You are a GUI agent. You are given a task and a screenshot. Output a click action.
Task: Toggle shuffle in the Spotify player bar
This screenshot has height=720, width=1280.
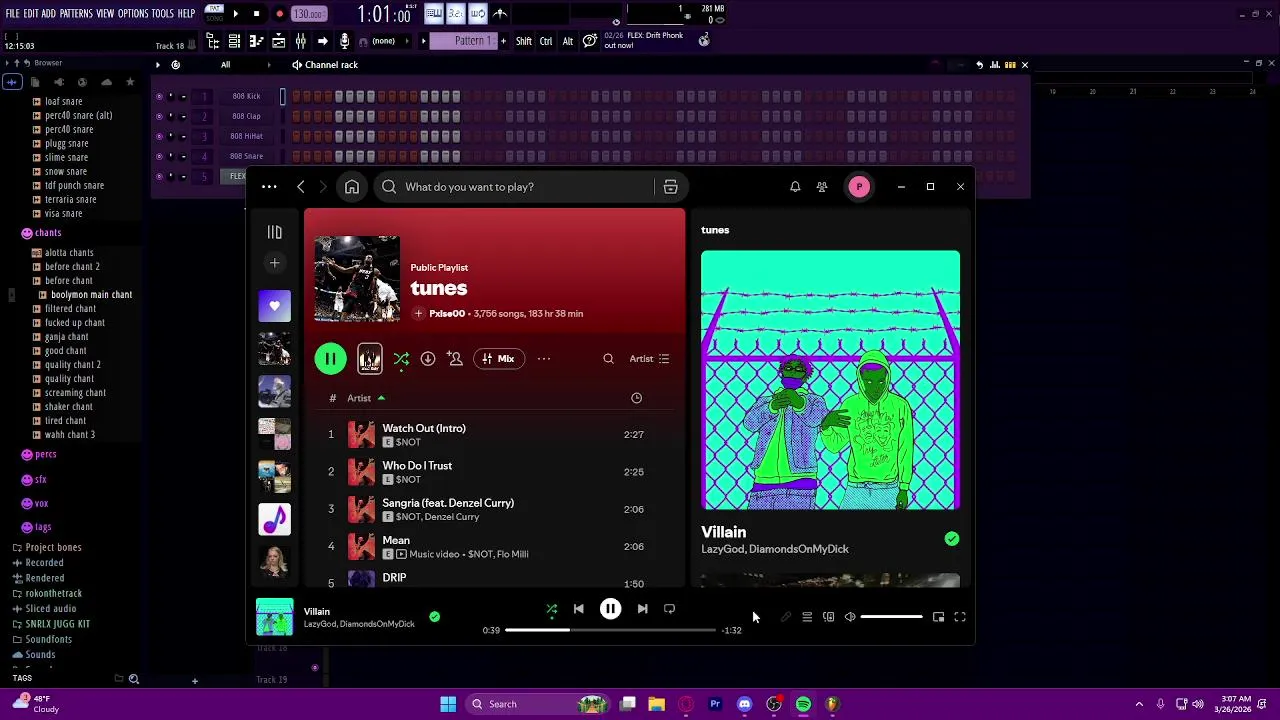(x=551, y=608)
